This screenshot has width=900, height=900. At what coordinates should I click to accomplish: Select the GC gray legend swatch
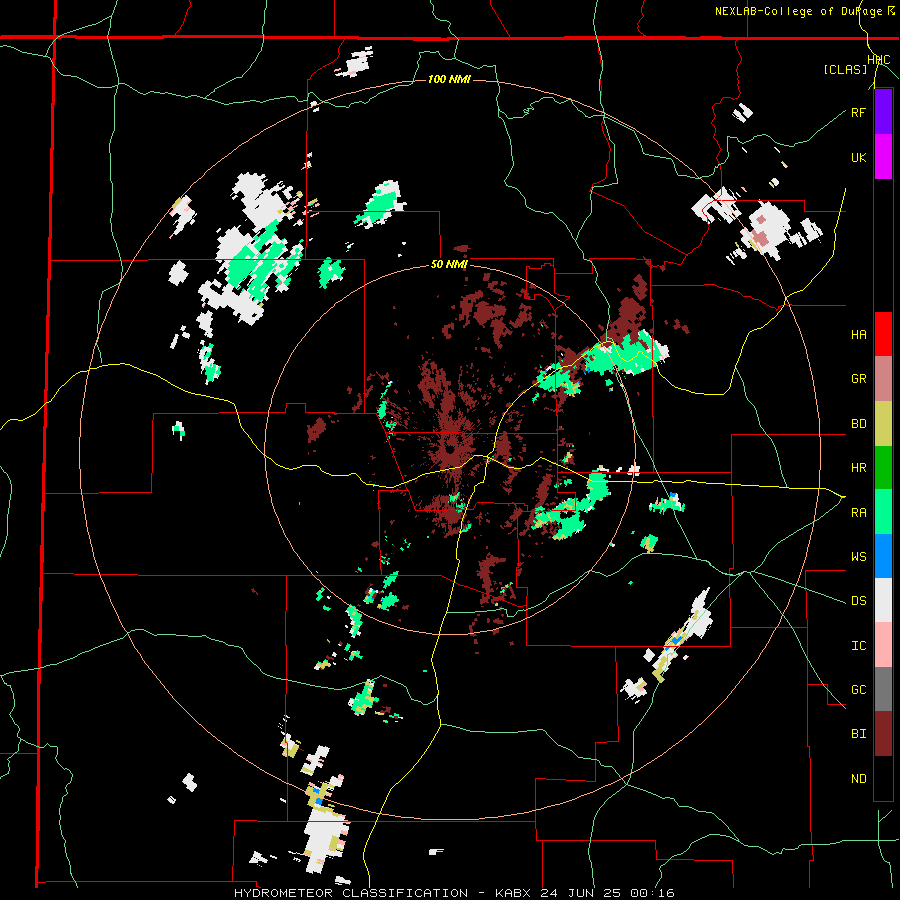point(883,689)
